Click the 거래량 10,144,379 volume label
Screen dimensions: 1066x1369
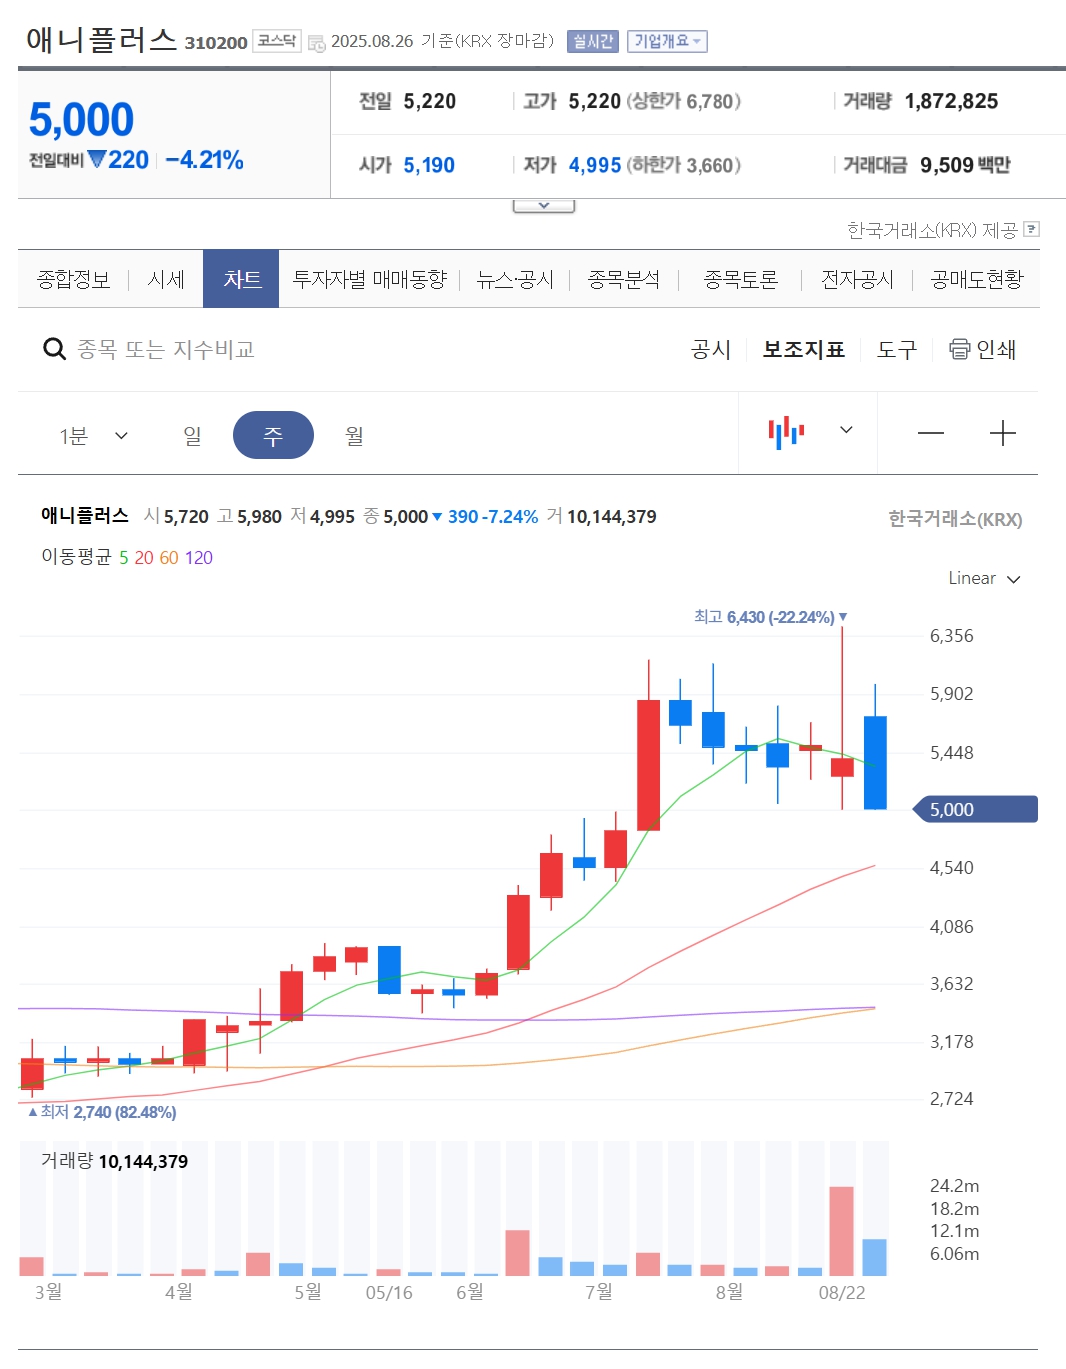(x=114, y=1161)
